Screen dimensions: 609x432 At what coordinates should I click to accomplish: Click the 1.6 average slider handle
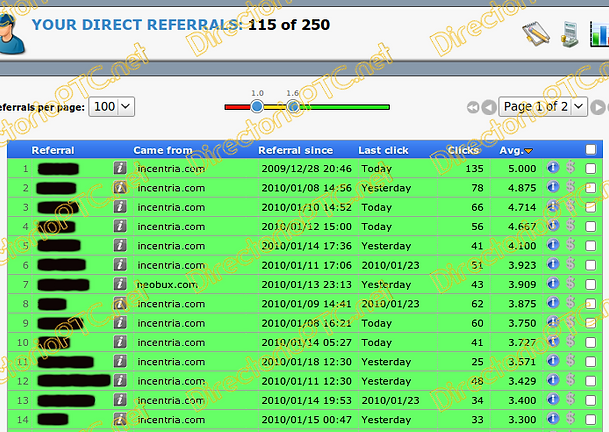(294, 106)
